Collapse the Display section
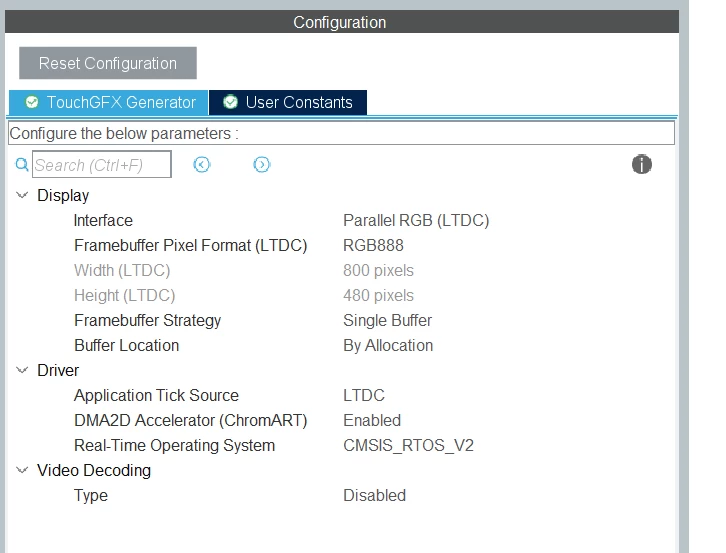 tap(22, 195)
